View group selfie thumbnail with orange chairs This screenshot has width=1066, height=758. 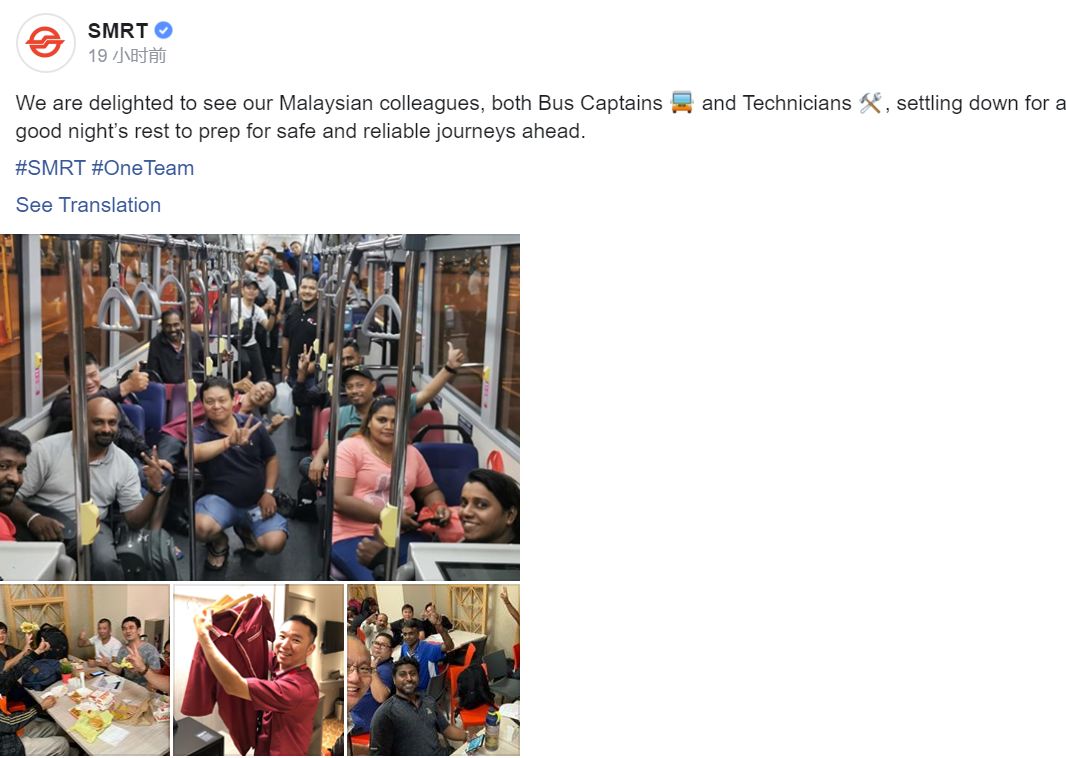click(434, 670)
